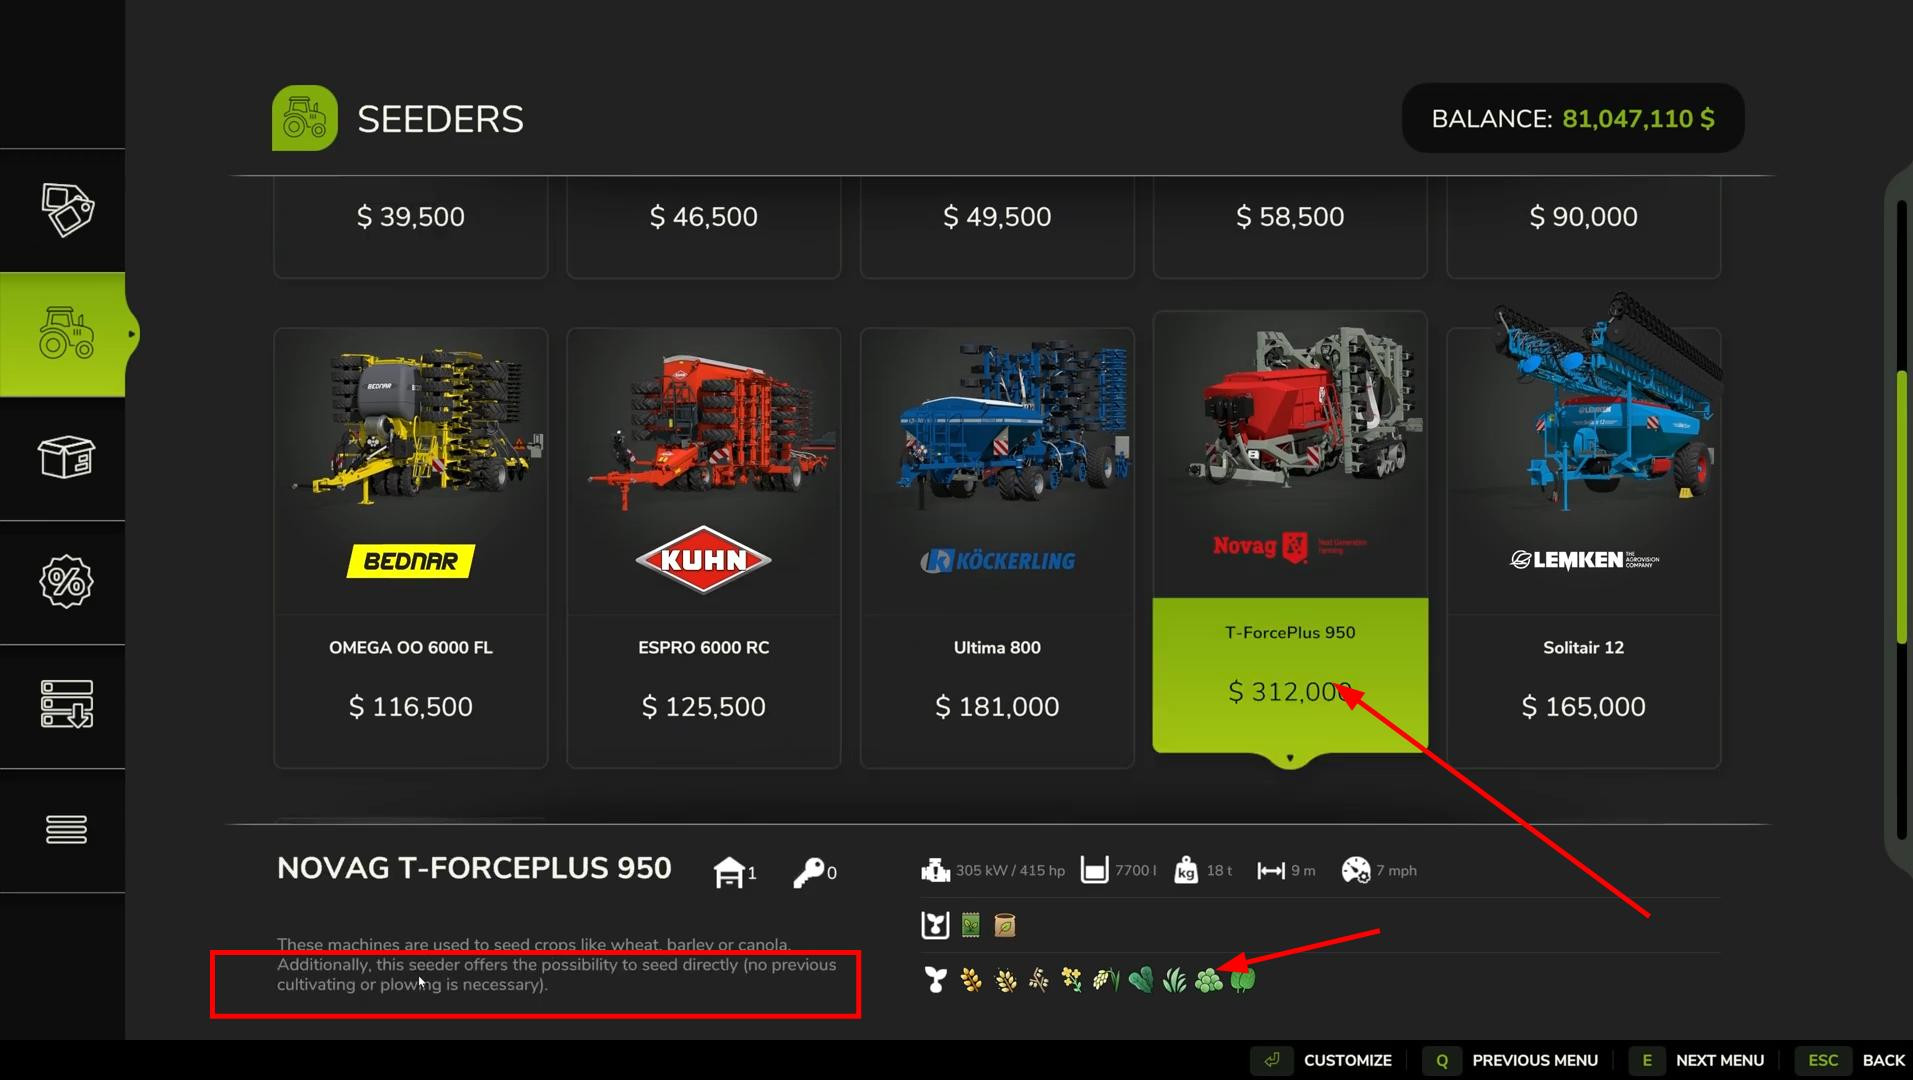
Task: Click the garage owned-count icon
Action: [729, 872]
